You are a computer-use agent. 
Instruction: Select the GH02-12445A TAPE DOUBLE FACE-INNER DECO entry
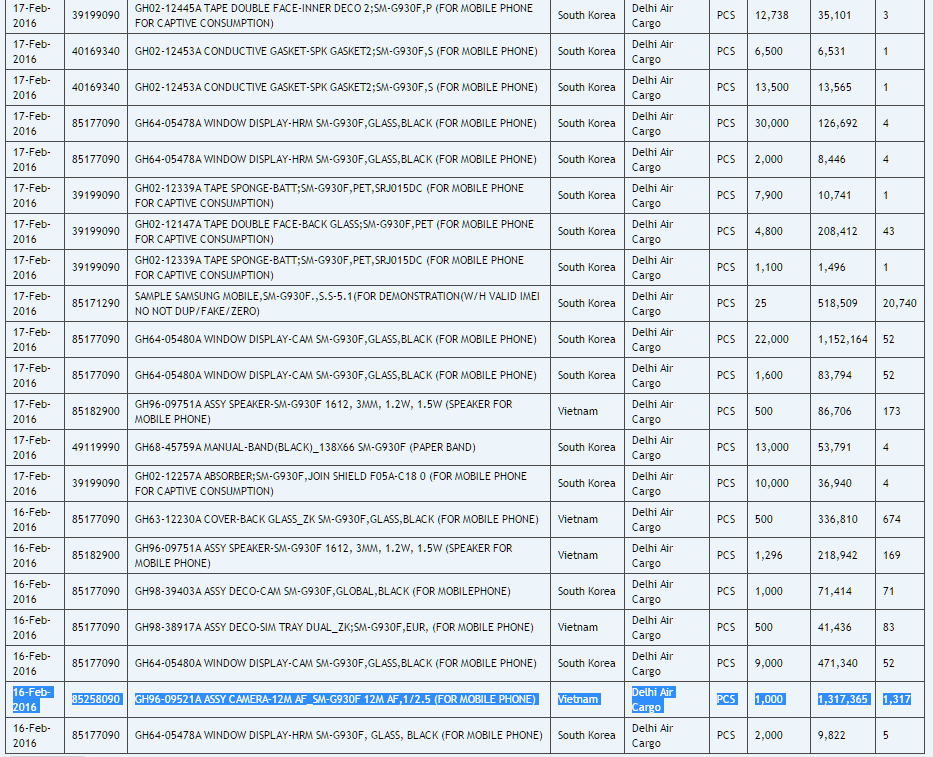point(334,15)
